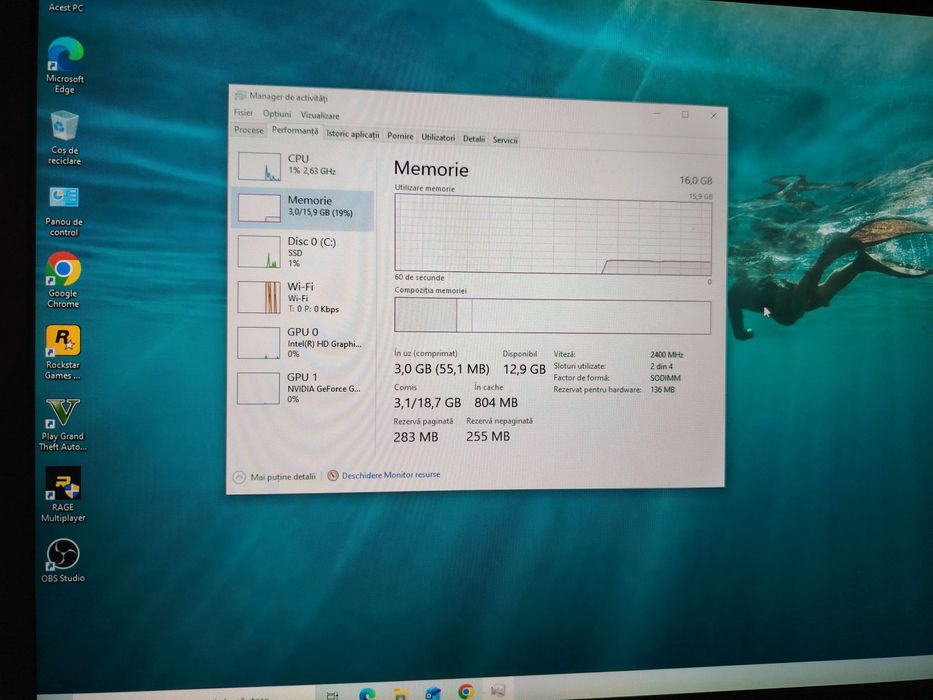Open Outlook from the taskbar
This screenshot has width=933, height=700.
433,692
